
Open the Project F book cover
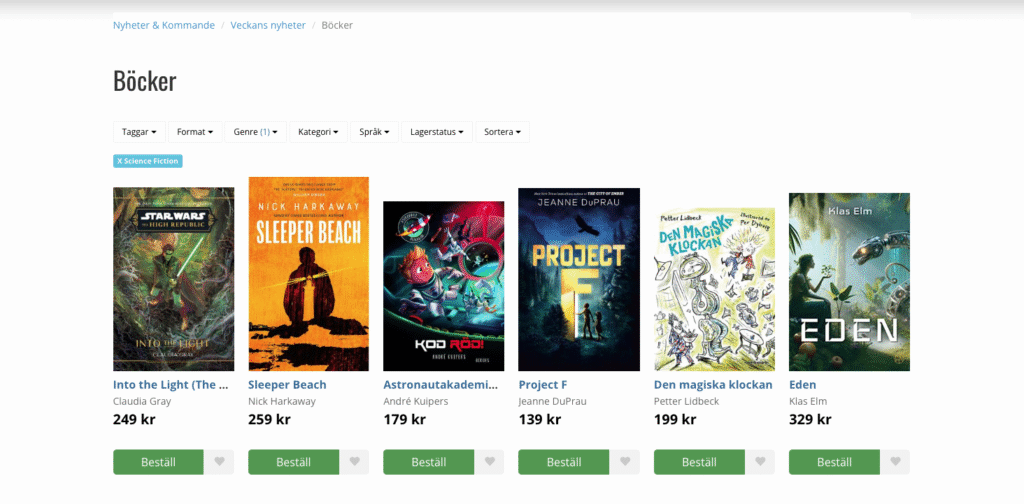579,279
